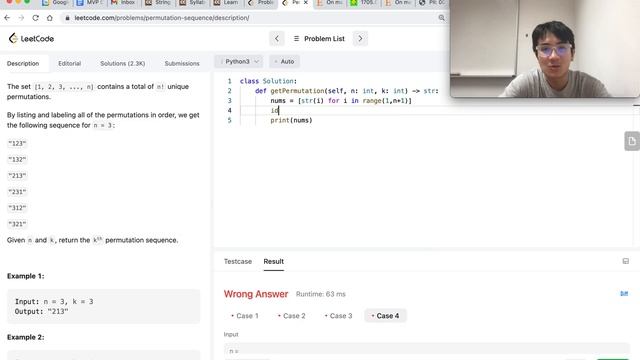Switch to the String browser tab
The height and width of the screenshot is (360, 640).
pyautogui.click(x=158, y=2)
